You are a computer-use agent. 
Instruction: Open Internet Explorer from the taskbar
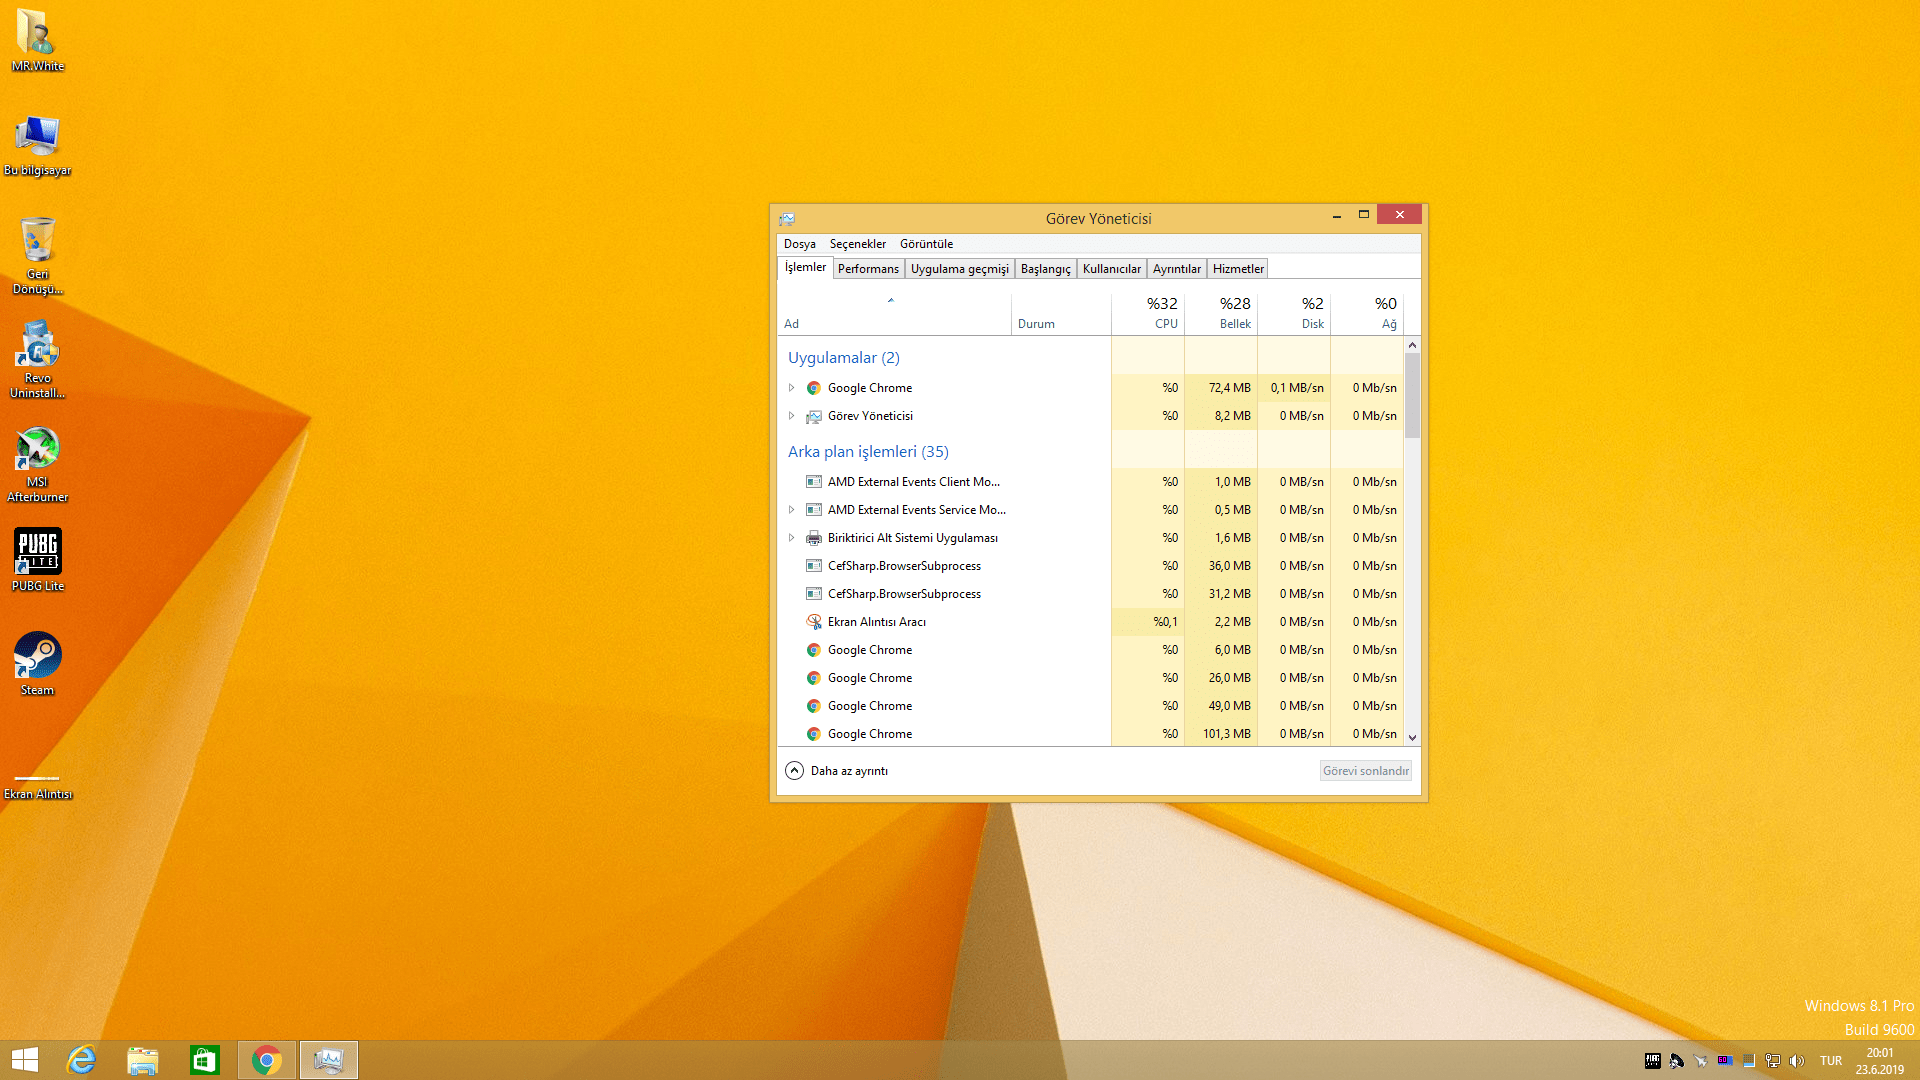81,1060
